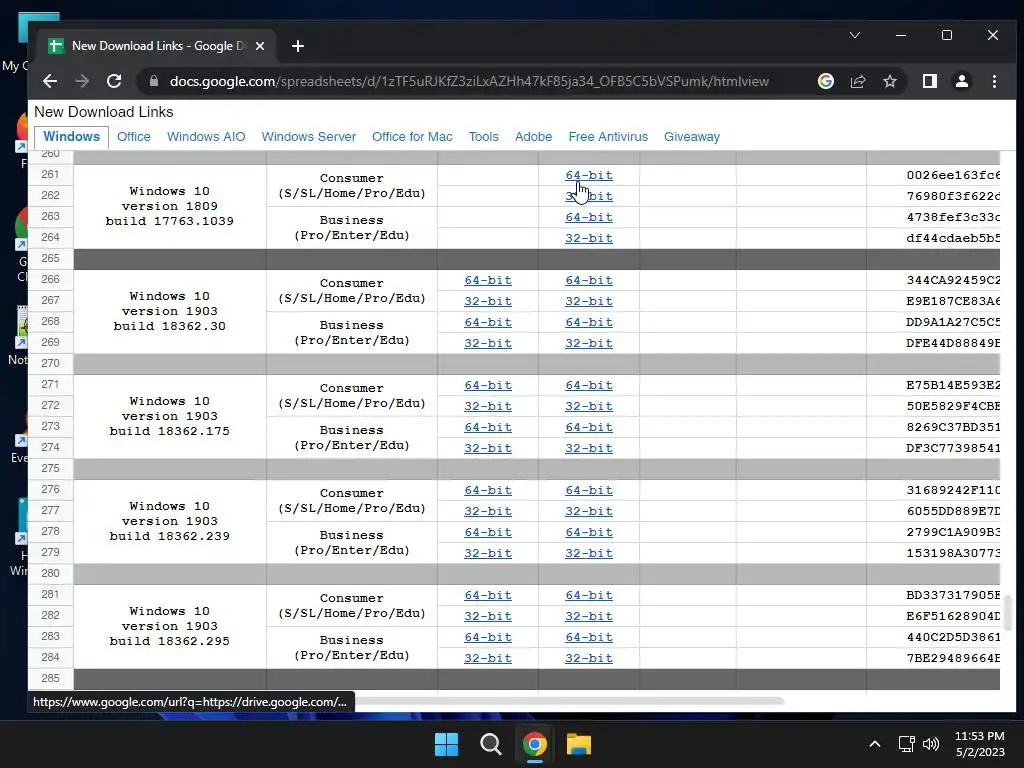
Task: Open the Windows Start menu
Action: 447,744
